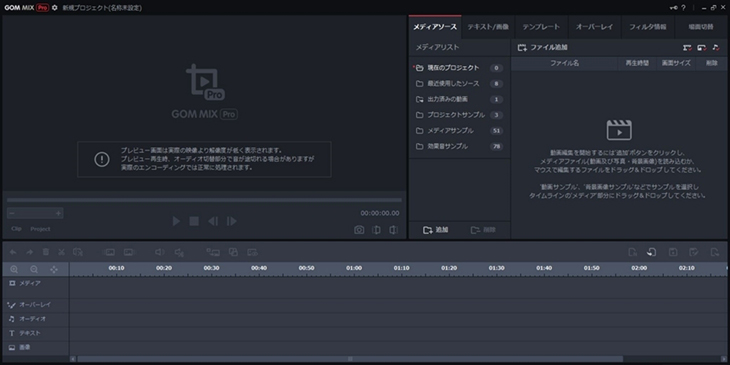
Task: Open settings gear next to GOM MIX Pro logo
Action: [x=55, y=8]
